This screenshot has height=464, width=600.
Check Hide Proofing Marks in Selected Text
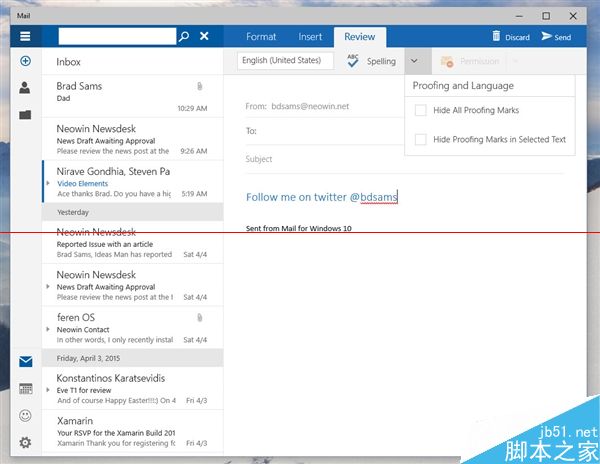tap(421, 139)
